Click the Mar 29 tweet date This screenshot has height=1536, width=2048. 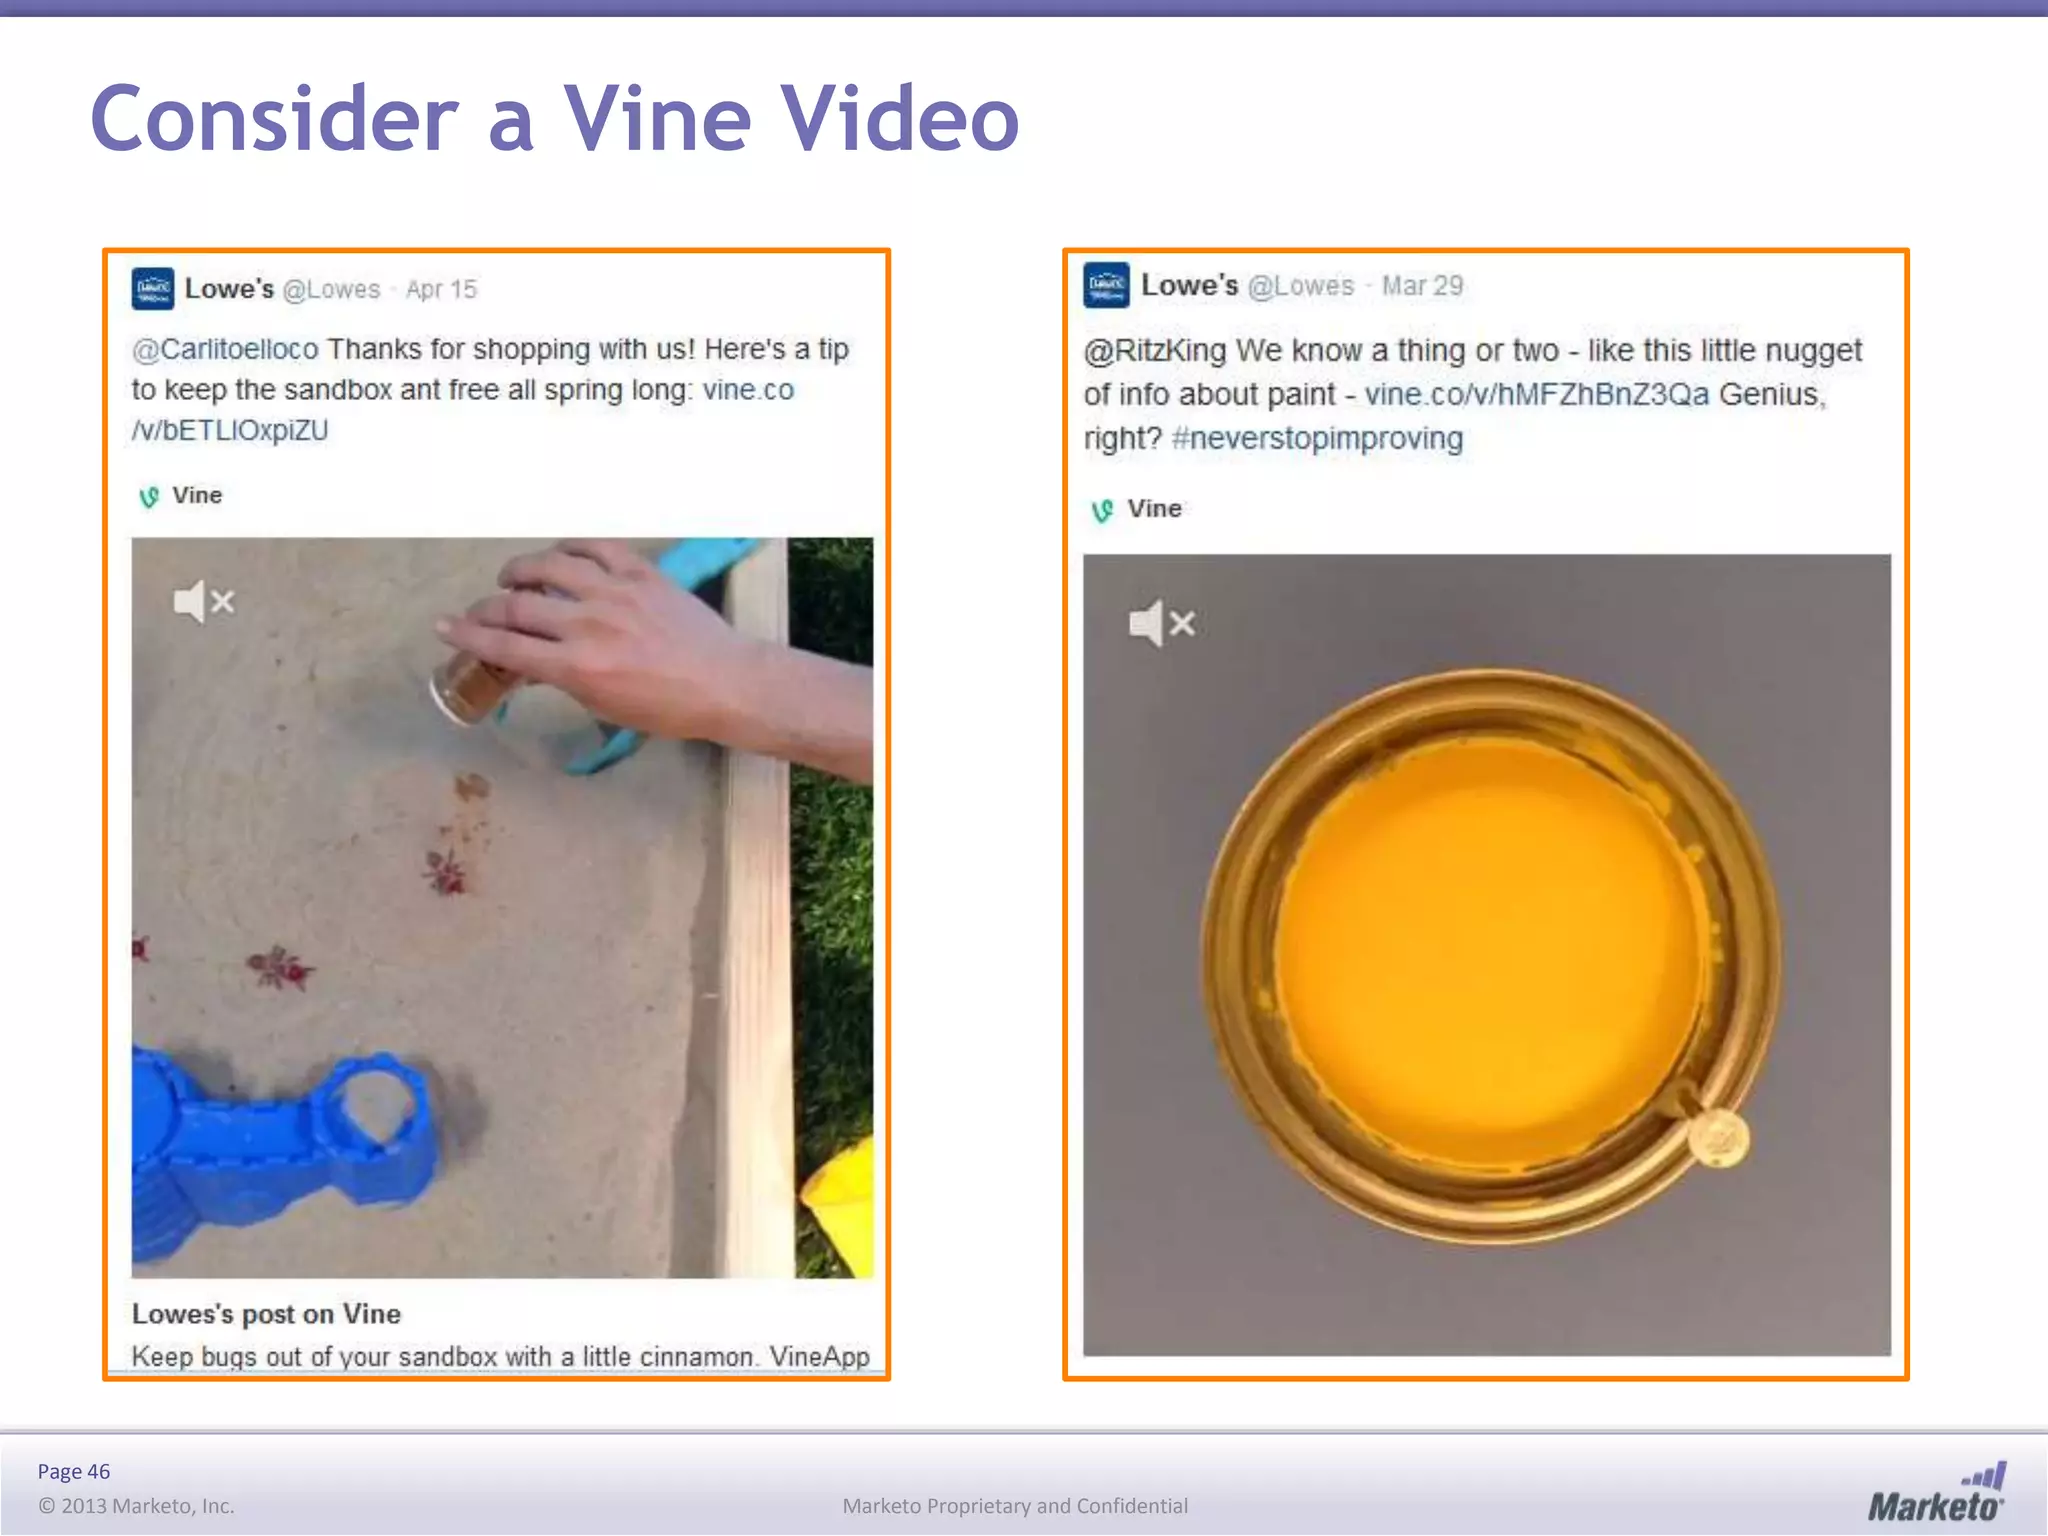1422,286
